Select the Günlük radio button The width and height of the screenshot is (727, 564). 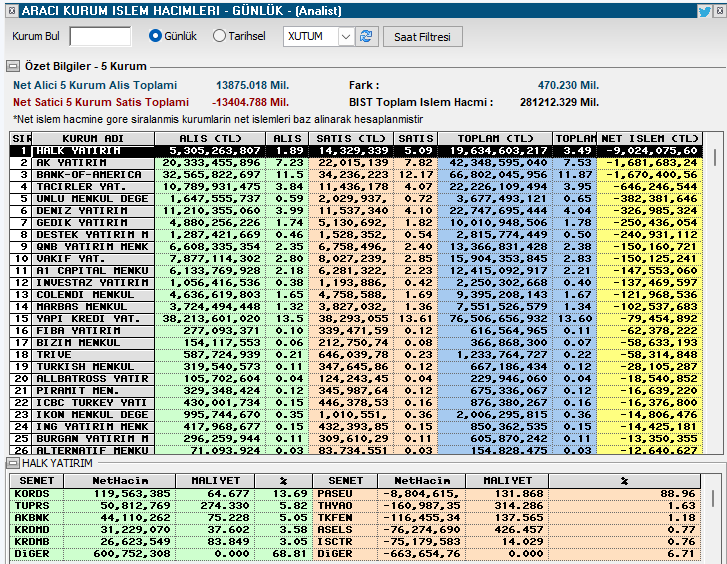[155, 36]
